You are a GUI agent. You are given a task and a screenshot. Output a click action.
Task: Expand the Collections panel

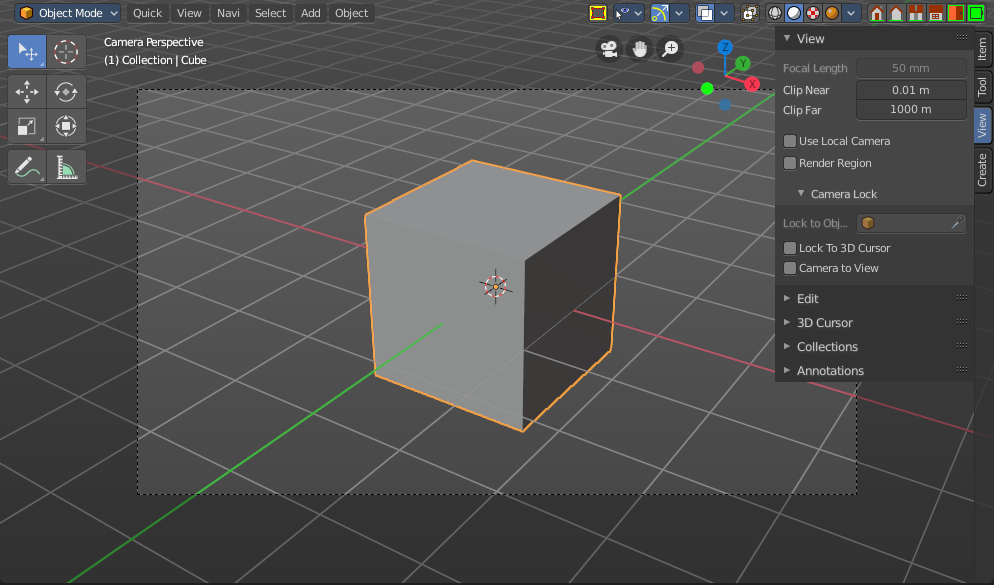(787, 346)
